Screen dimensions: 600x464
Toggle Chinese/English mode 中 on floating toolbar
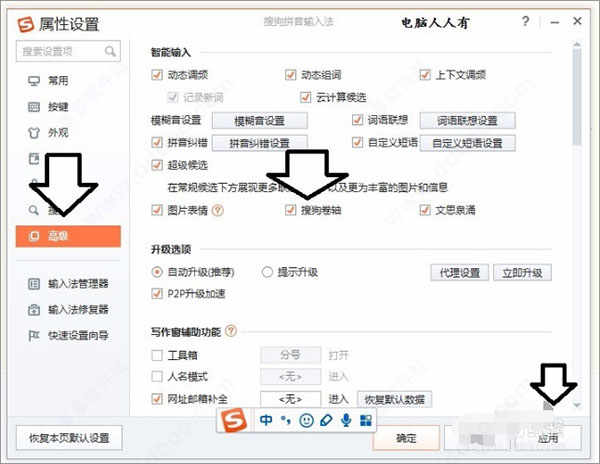click(x=266, y=420)
